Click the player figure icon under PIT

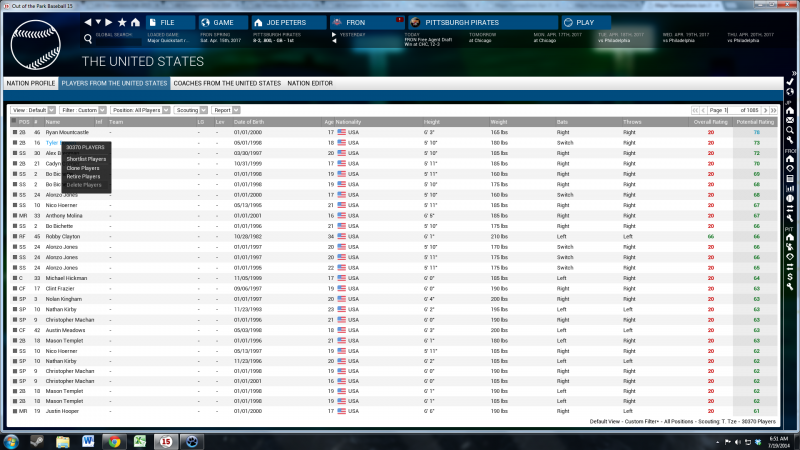pyautogui.click(x=790, y=247)
